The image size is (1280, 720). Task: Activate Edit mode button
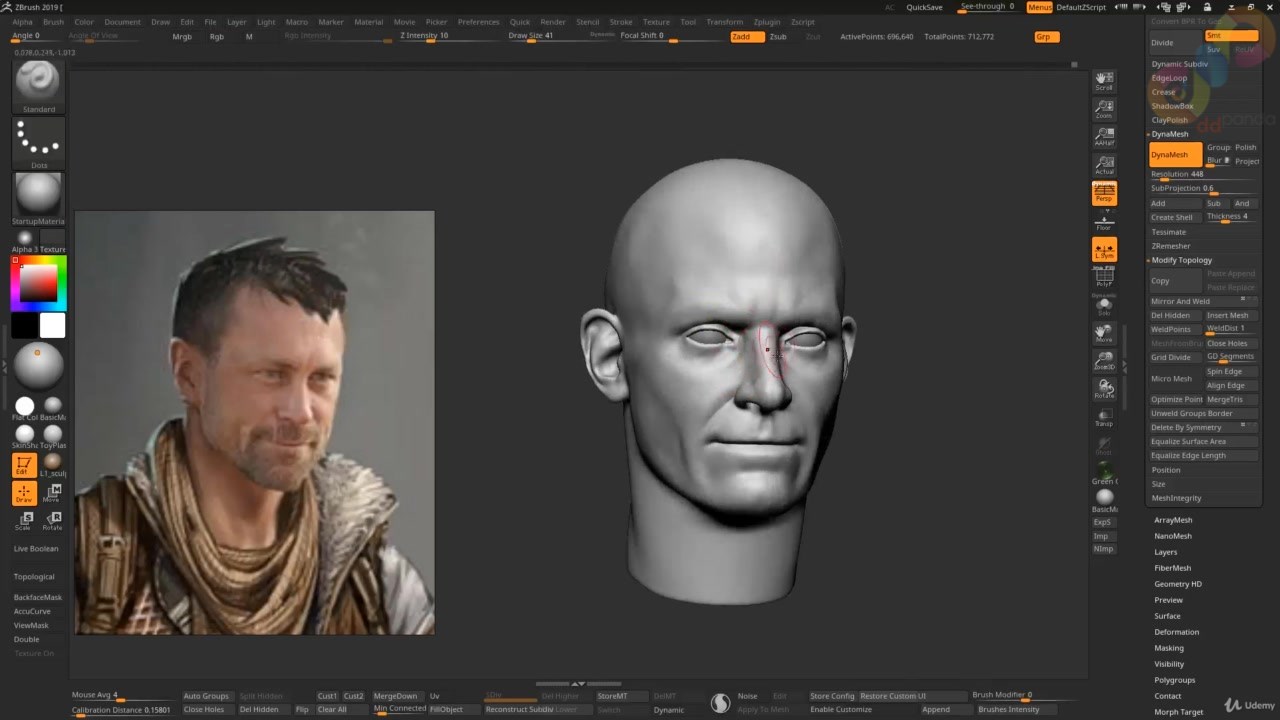24,465
